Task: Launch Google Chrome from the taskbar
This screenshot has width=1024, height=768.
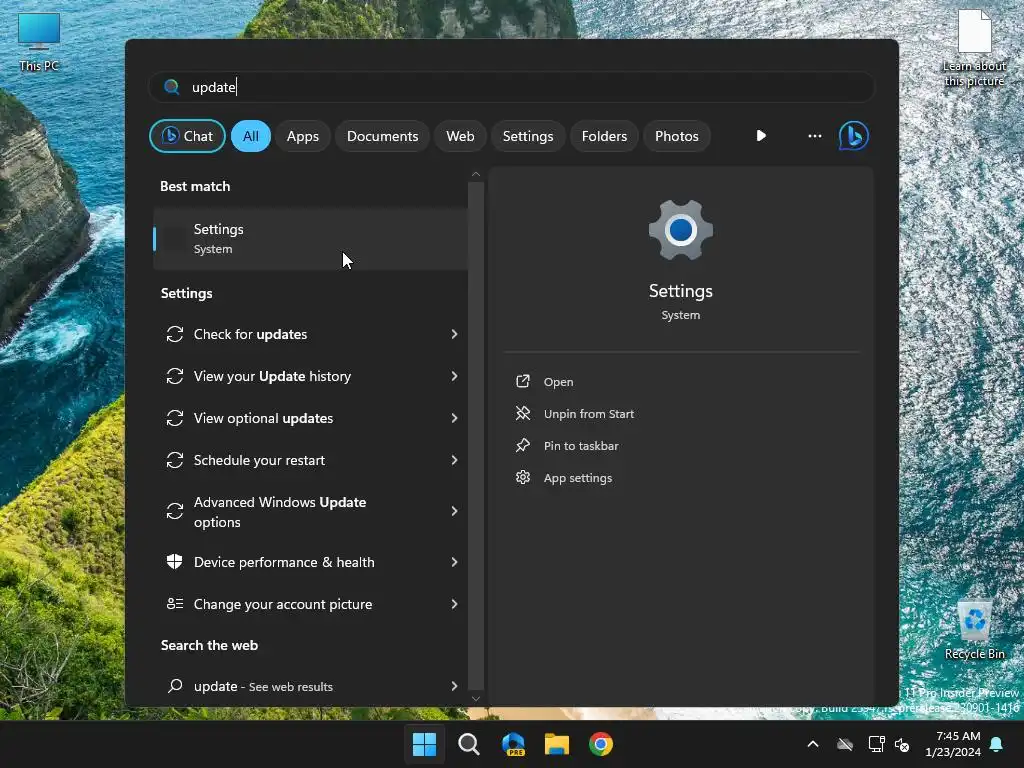Action: coord(601,744)
